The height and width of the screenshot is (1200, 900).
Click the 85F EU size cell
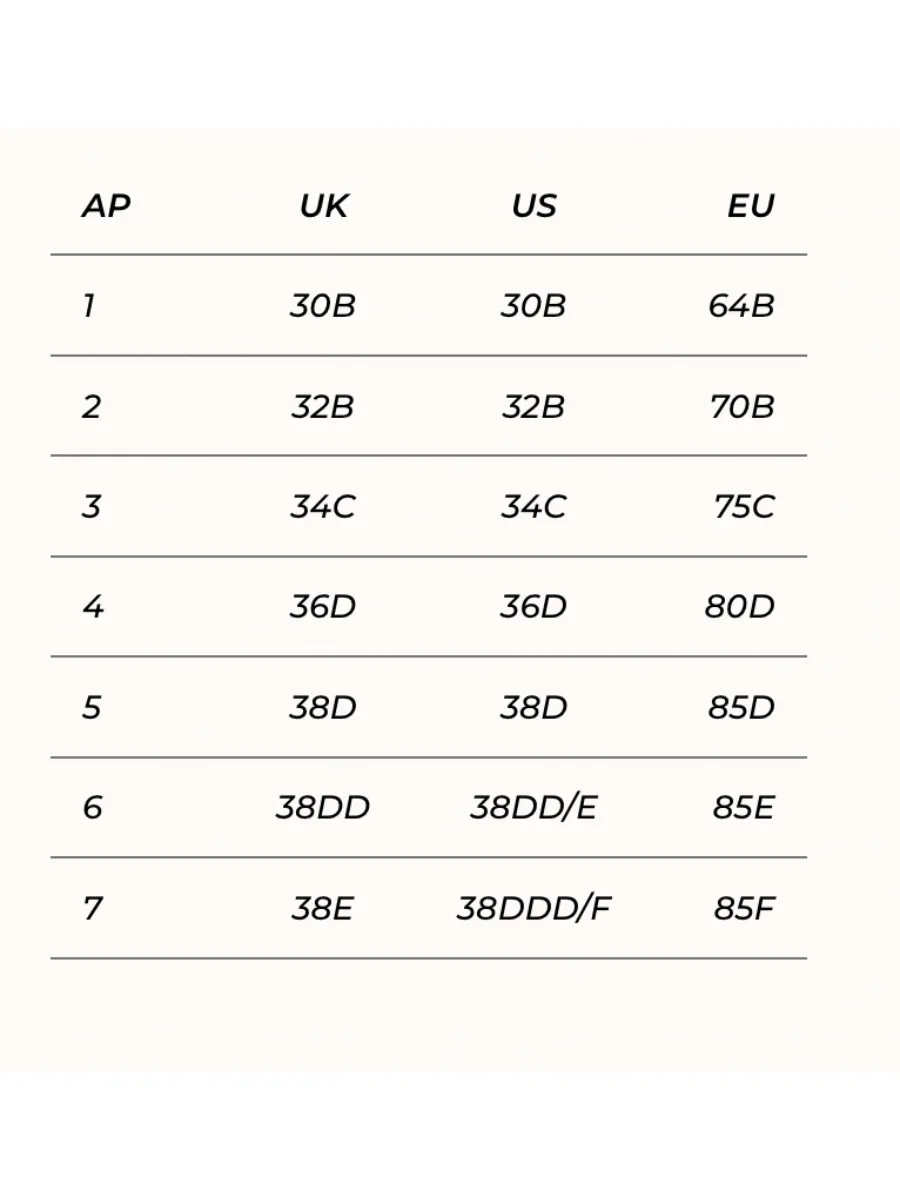click(x=745, y=909)
